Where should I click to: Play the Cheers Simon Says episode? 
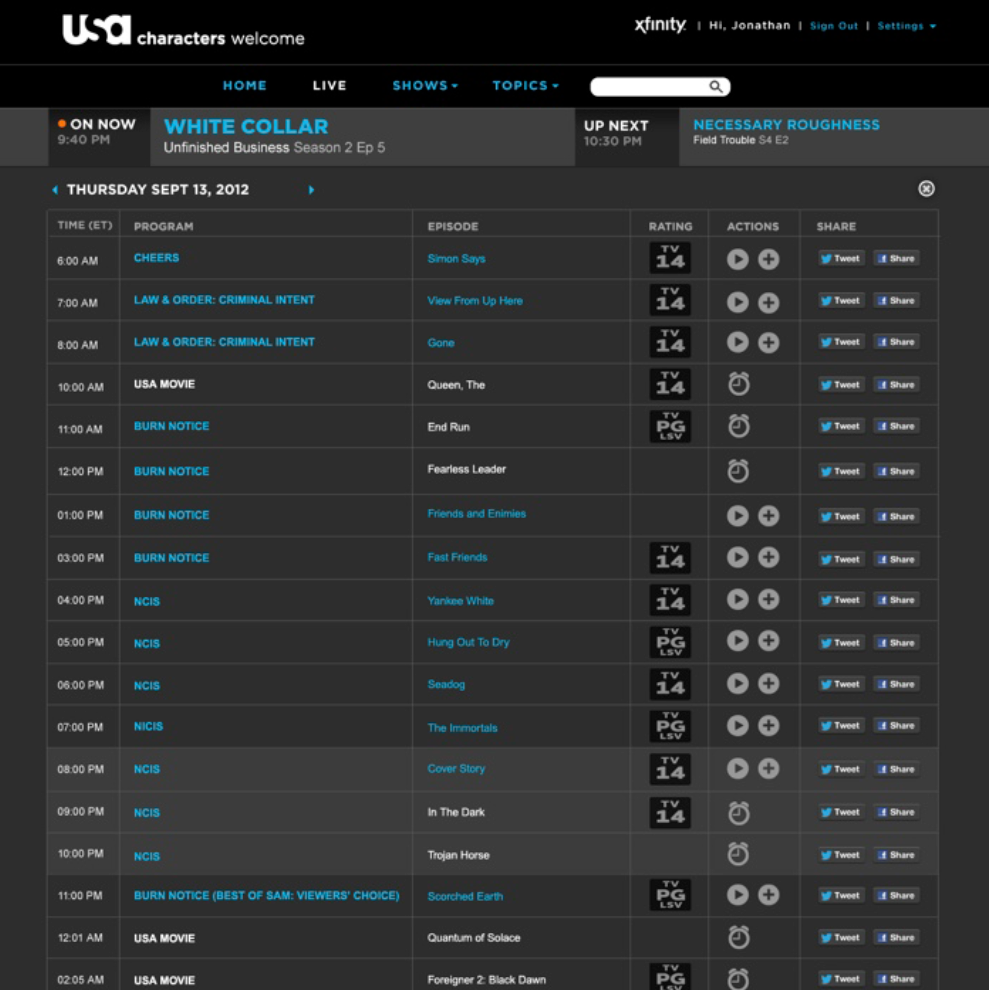[x=737, y=259]
